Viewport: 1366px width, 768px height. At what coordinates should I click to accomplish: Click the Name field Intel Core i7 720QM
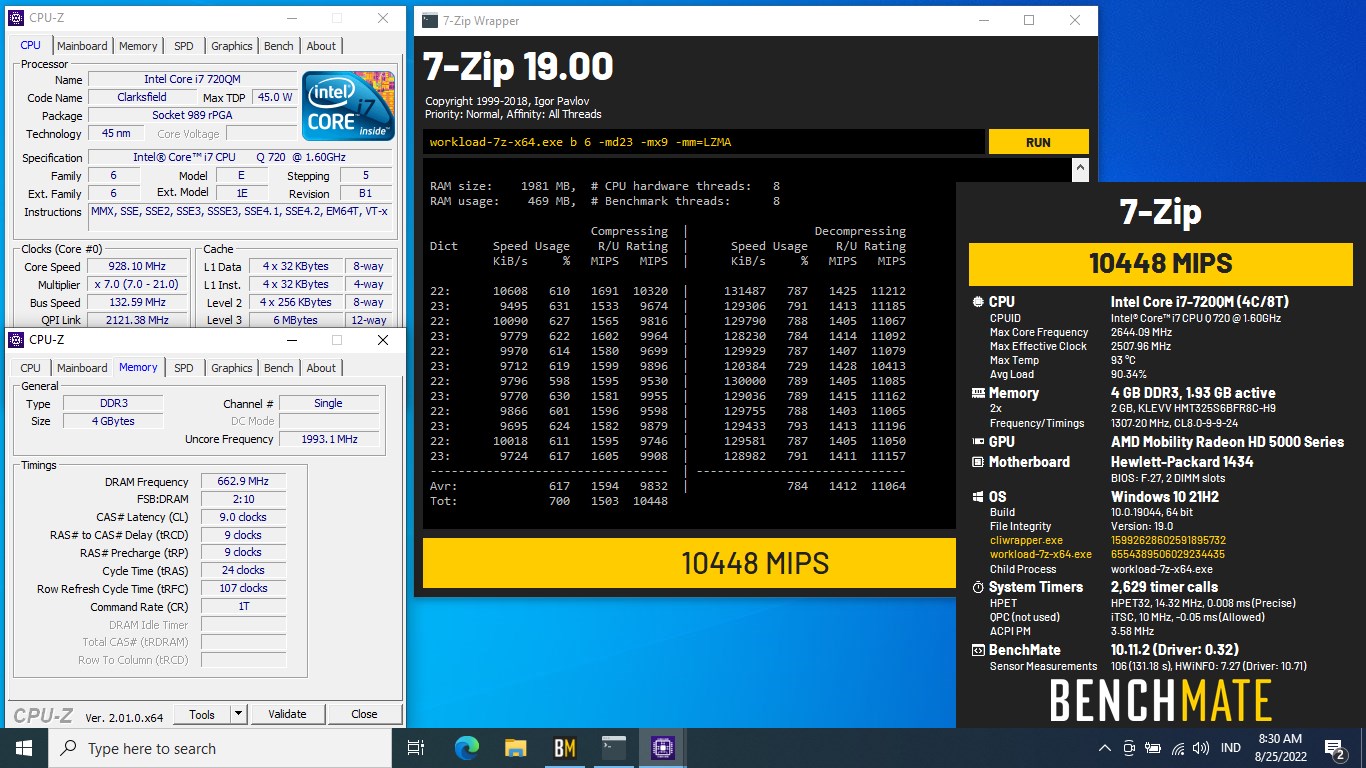(x=192, y=79)
